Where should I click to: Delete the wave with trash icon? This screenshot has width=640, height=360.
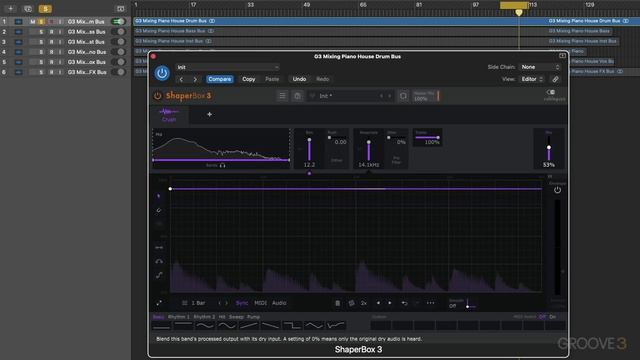pos(337,303)
